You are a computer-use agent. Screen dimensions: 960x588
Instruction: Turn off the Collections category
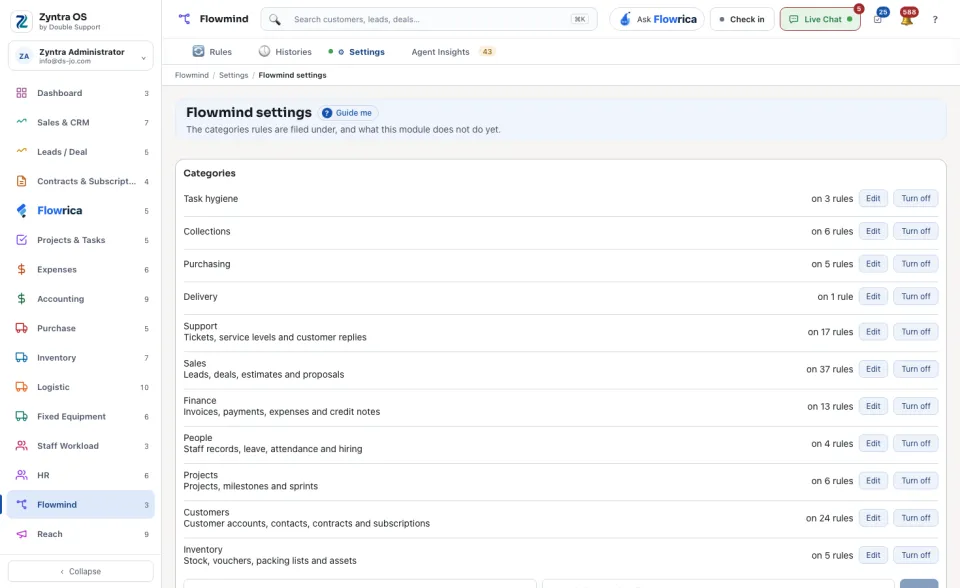coord(915,231)
